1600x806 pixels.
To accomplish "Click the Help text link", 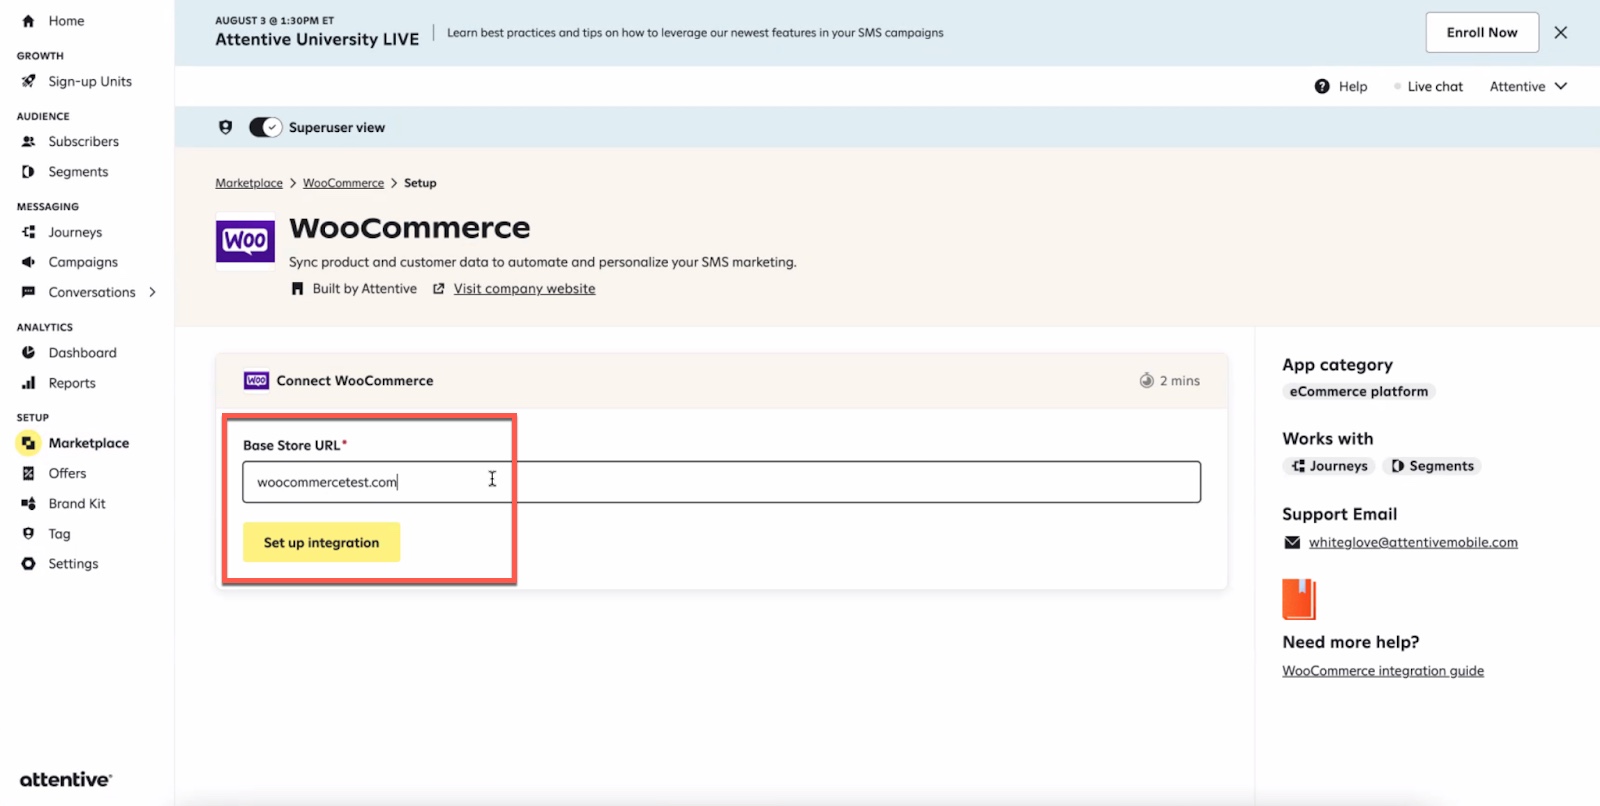I will 1353,87.
